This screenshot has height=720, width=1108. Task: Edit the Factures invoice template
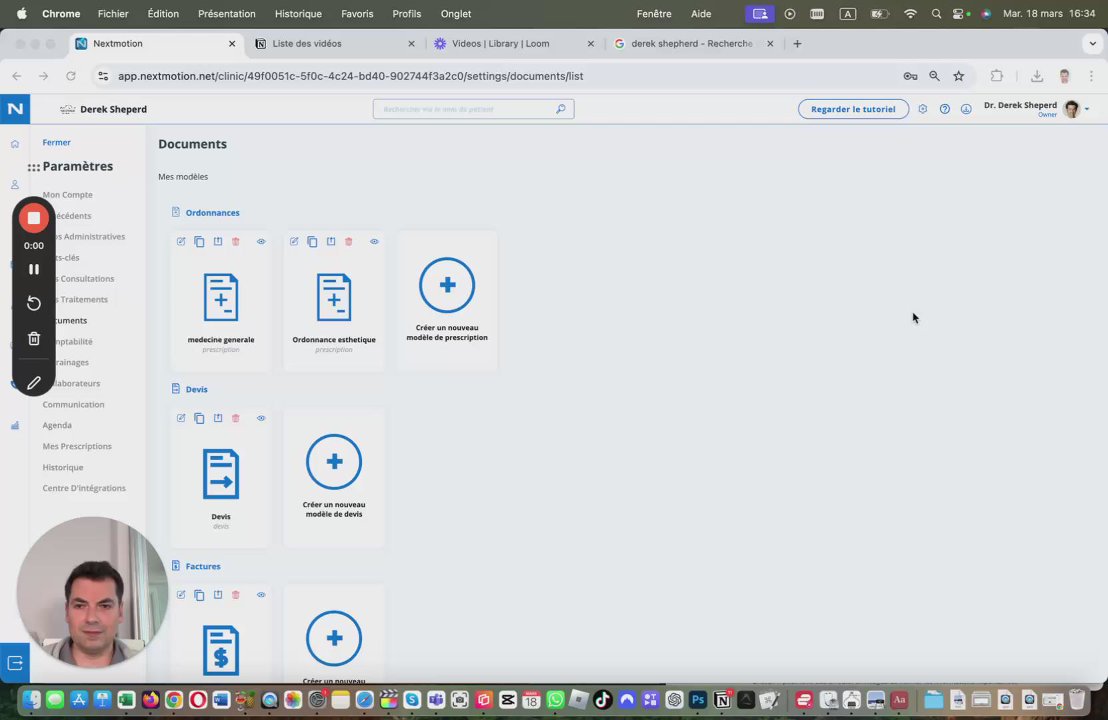point(181,595)
